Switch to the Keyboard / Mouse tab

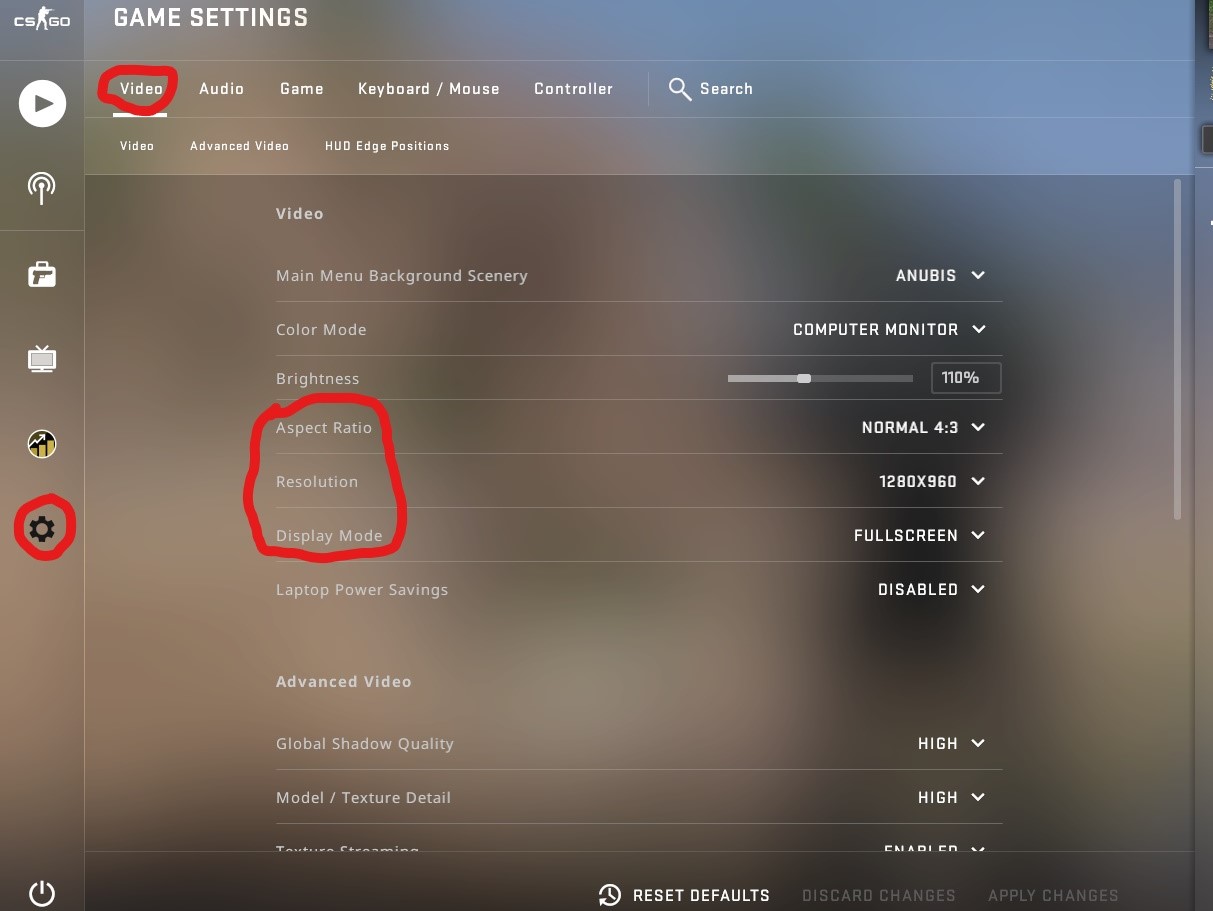[x=428, y=89]
